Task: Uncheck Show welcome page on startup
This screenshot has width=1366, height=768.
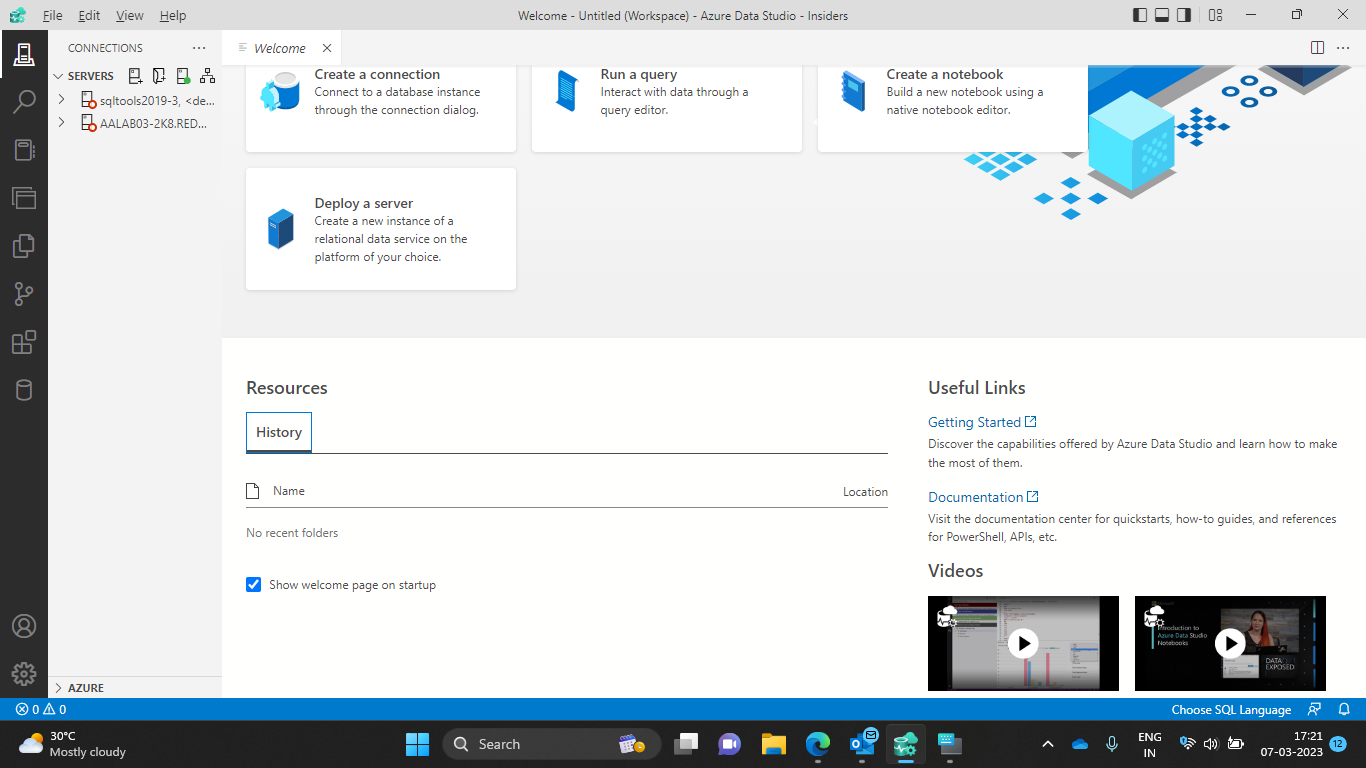Action: [x=253, y=584]
